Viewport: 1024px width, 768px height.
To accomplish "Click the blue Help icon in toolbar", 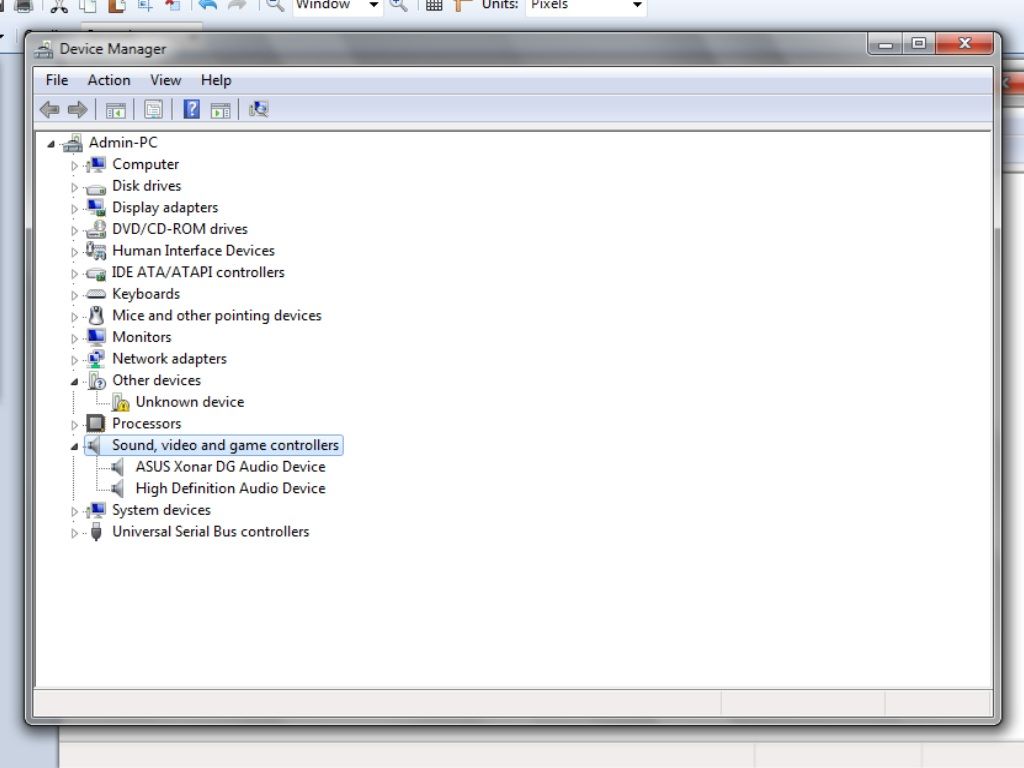I will [x=191, y=110].
